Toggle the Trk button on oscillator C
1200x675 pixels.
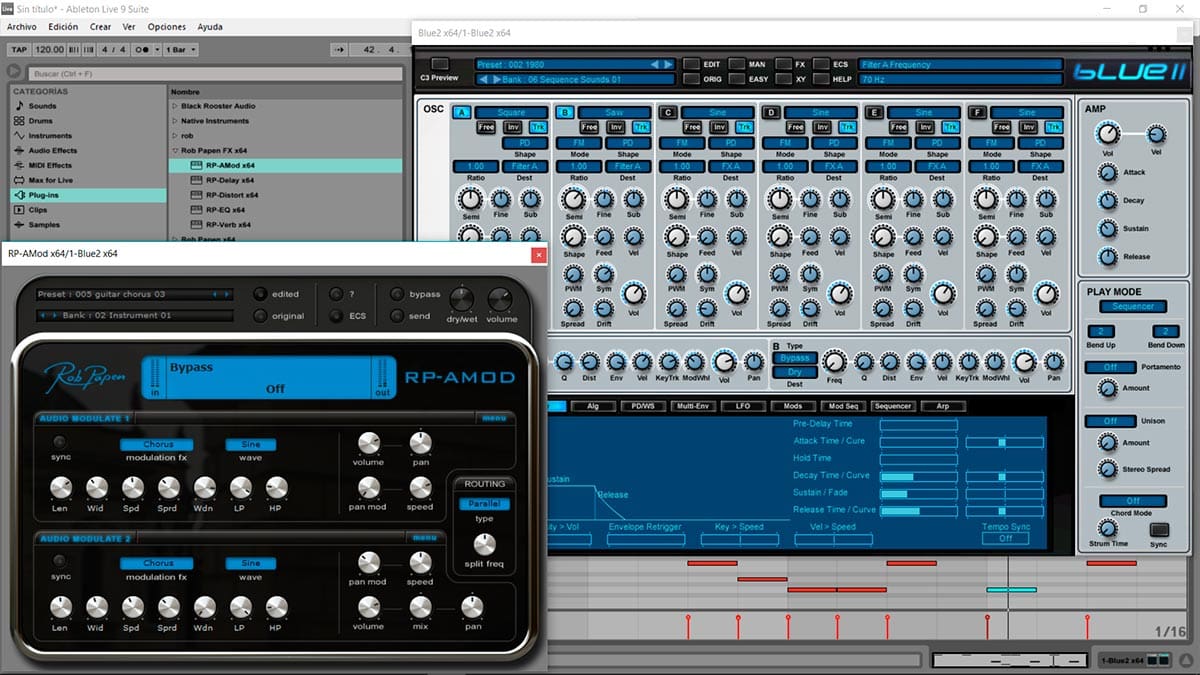[745, 127]
